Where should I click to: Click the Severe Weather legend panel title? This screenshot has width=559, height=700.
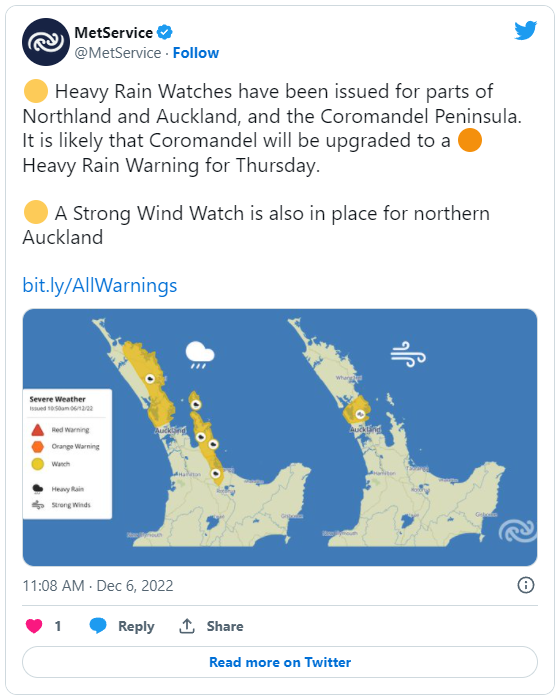tap(57, 399)
